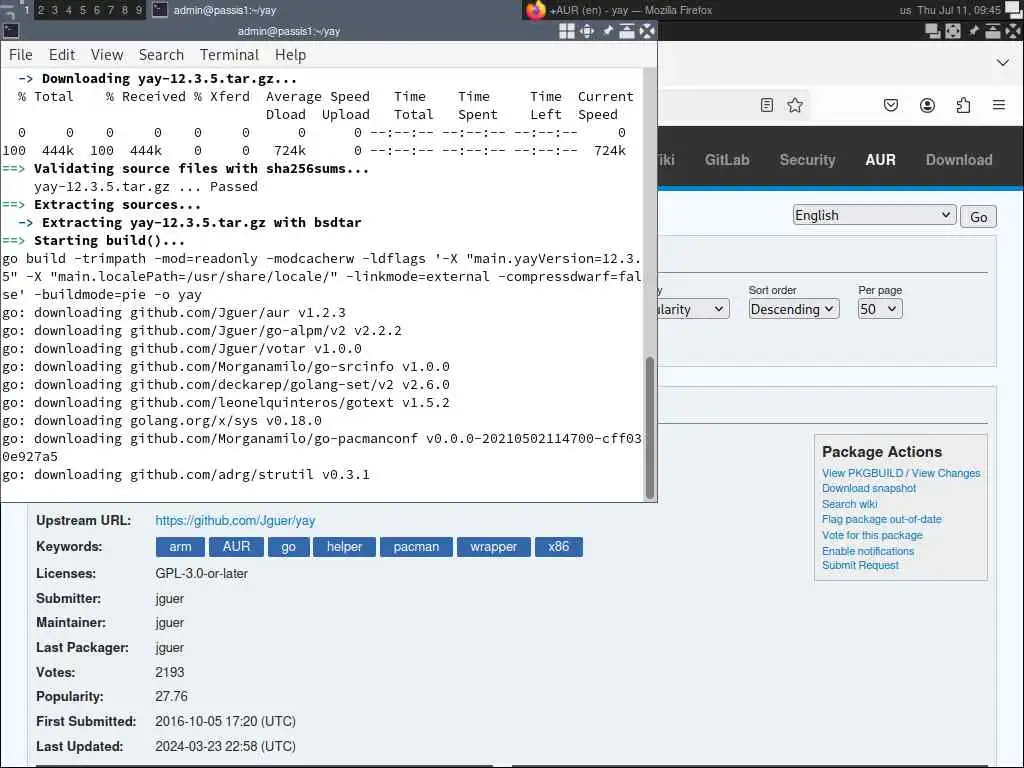The height and width of the screenshot is (768, 1024).
Task: Click the 'yay-12.3.5.tar.gz ... Passed' terminal line
Action: pos(146,187)
